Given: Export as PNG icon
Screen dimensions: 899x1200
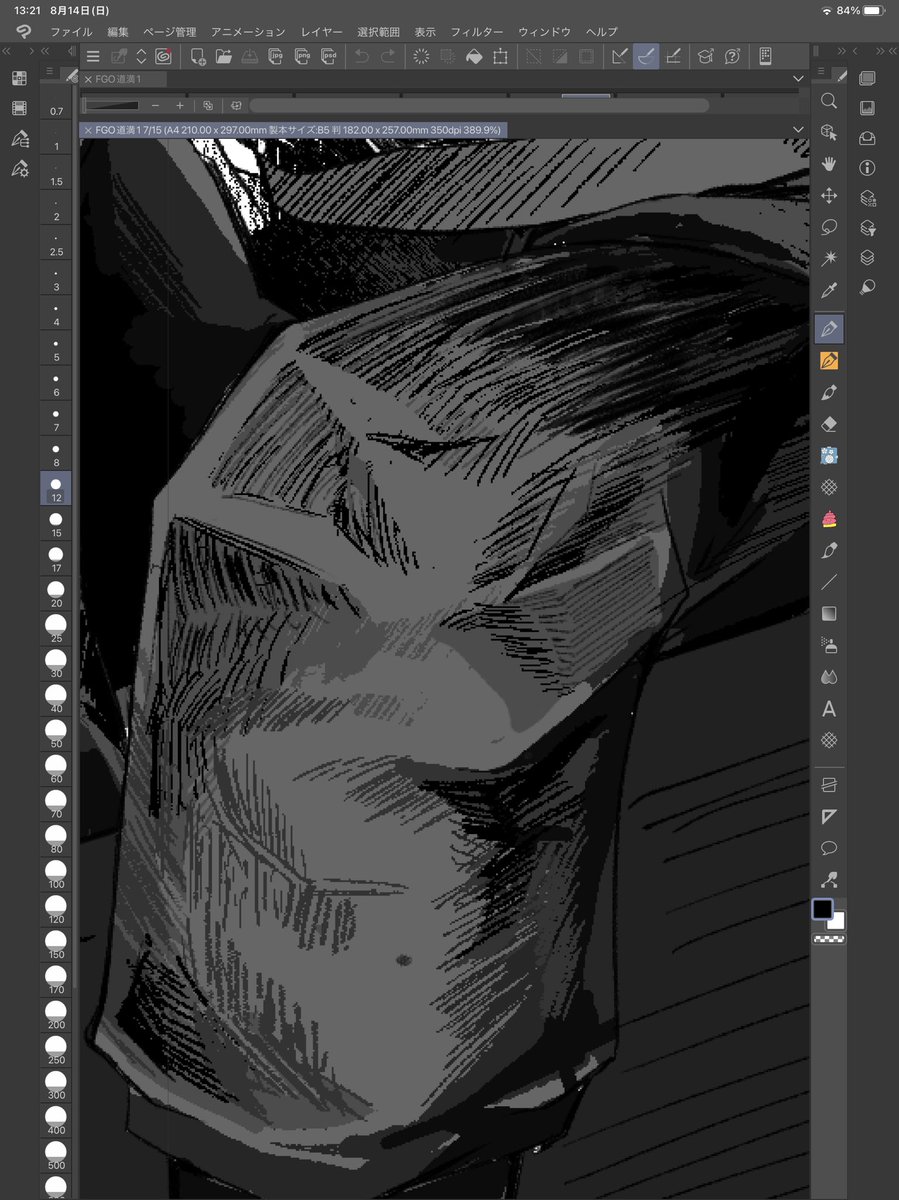Looking at the screenshot, I should click(301, 56).
